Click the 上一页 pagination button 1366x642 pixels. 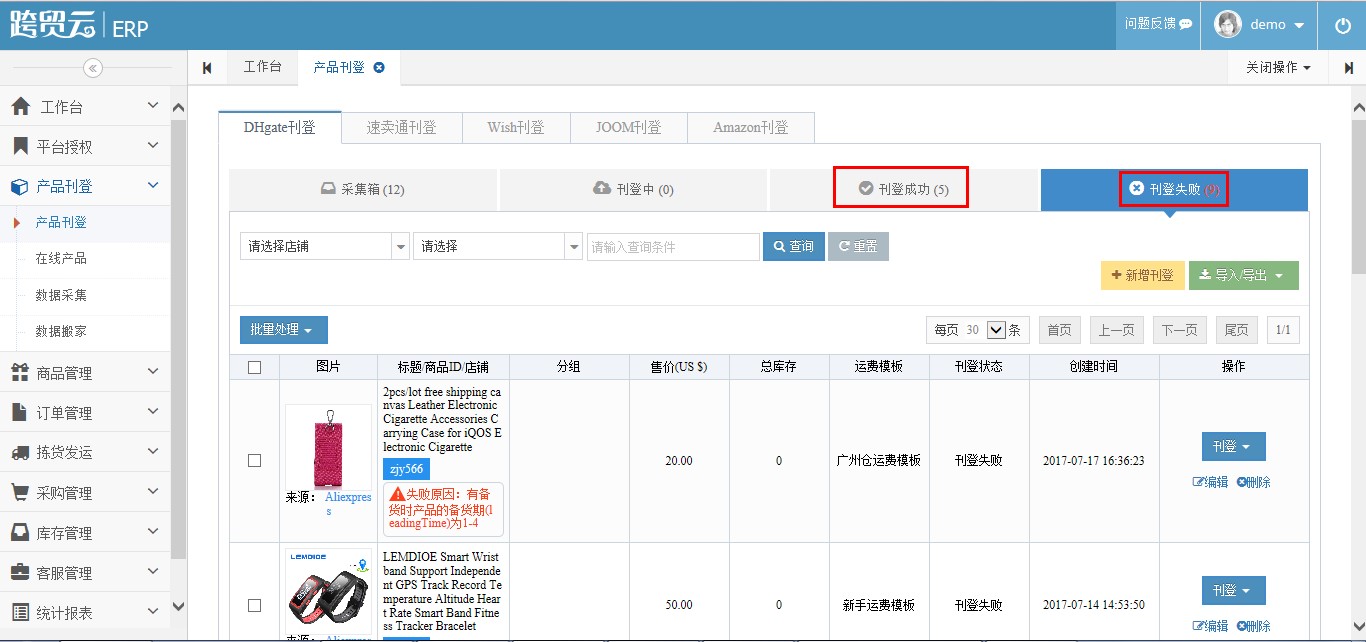pyautogui.click(x=1117, y=330)
